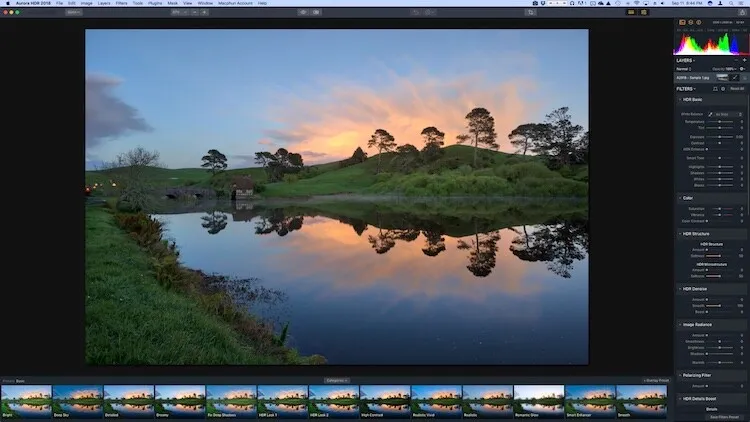Adjust the Exposure slider
Image resolution: width=750 pixels, height=422 pixels.
point(722,137)
